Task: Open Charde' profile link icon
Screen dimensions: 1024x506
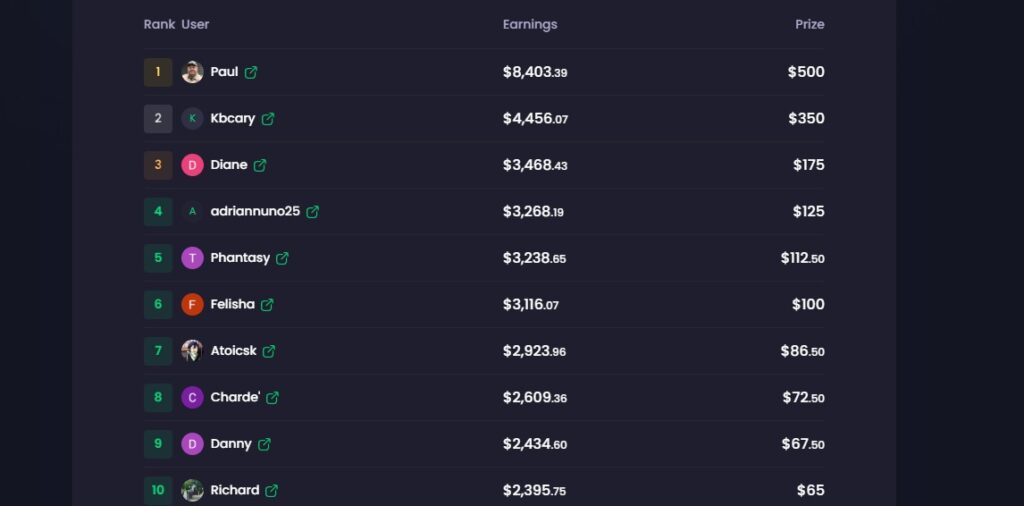Action: [x=272, y=398]
